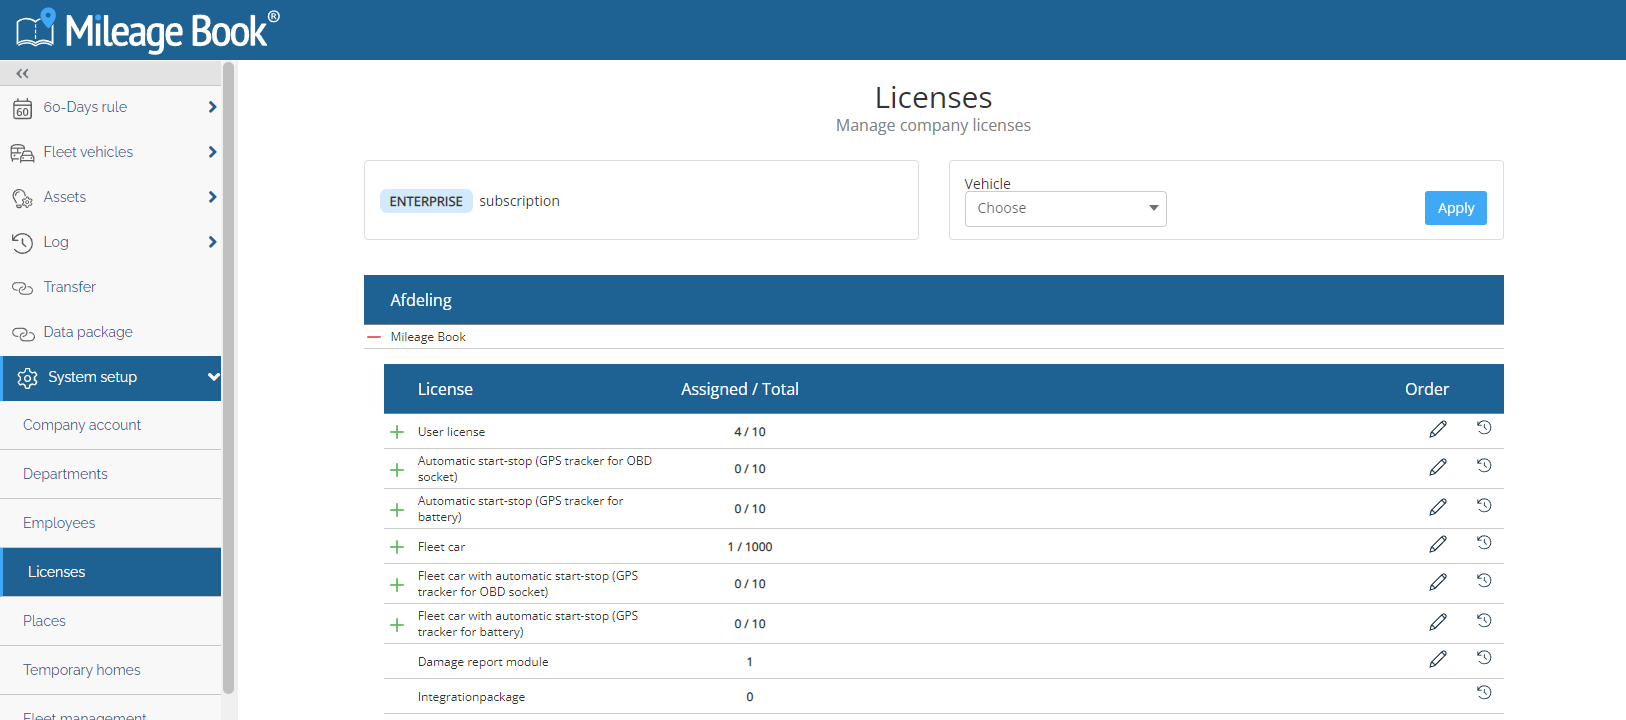Viewport: 1626px width, 720px height.
Task: Open Company account page
Action: click(x=111, y=425)
